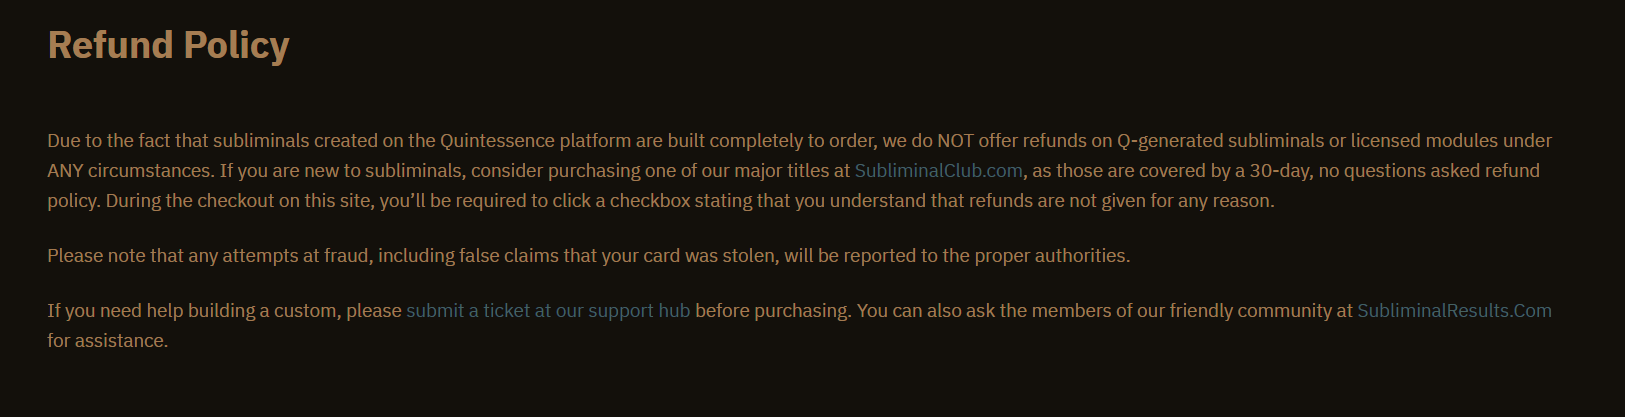This screenshot has width=1625, height=417.
Task: Click the capitalized word NOT
Action: tap(955, 141)
